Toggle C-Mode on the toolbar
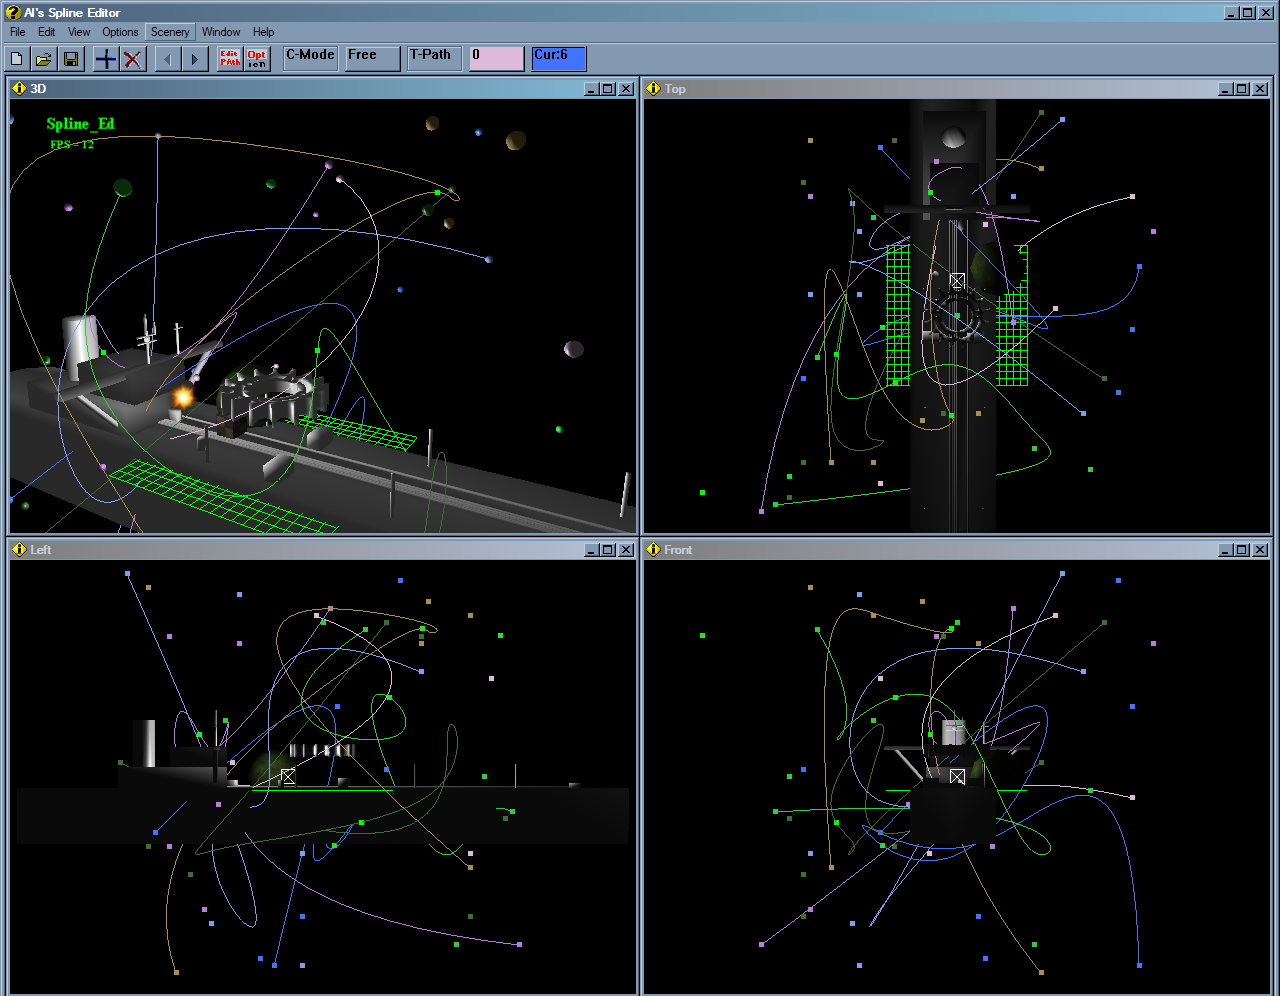 coord(309,57)
